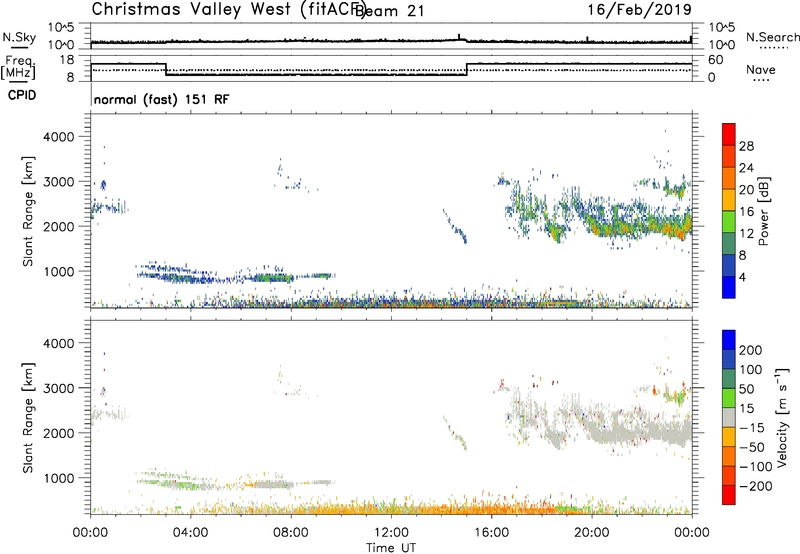This screenshot has height=554, width=800.
Task: Click the "-200" label on the velocity colorbar
Action: (756, 486)
